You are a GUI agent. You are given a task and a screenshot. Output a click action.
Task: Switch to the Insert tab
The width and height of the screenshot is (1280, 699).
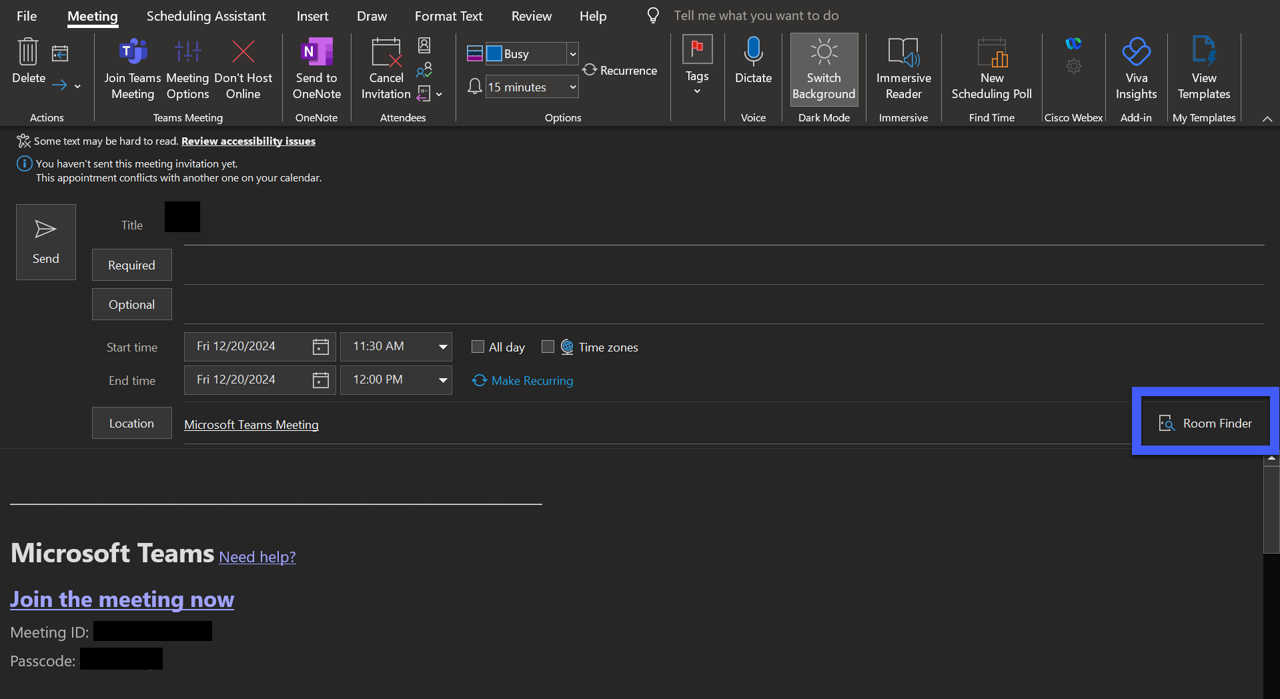pyautogui.click(x=312, y=16)
